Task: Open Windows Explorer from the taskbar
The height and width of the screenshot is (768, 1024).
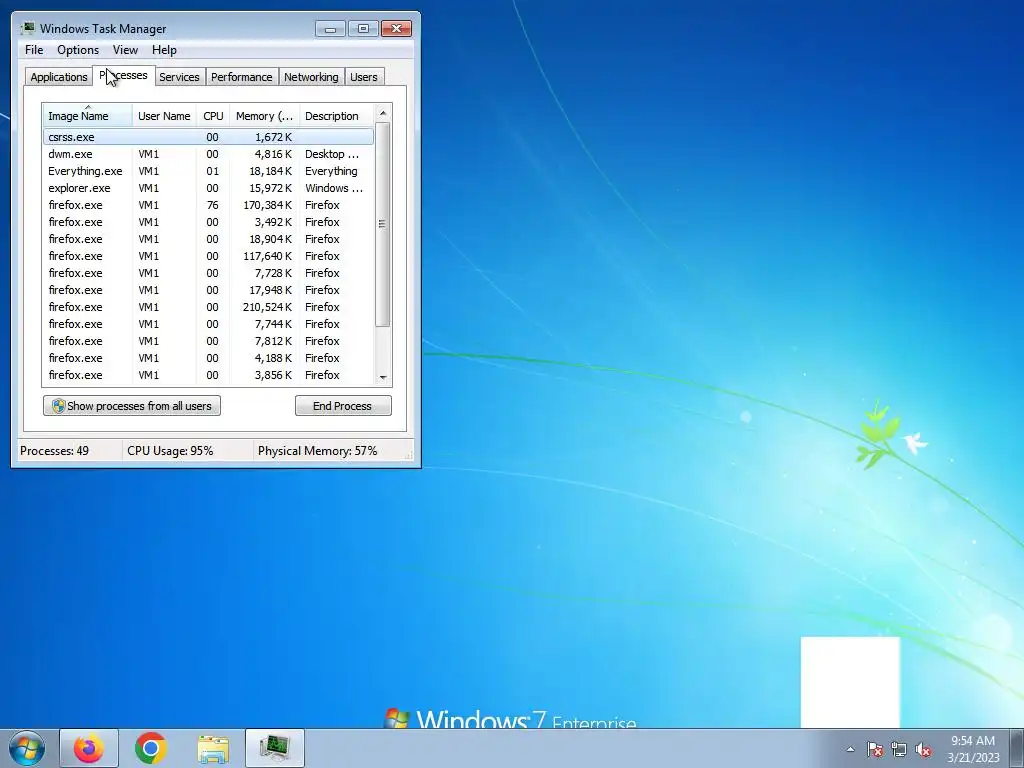Action: 213,748
